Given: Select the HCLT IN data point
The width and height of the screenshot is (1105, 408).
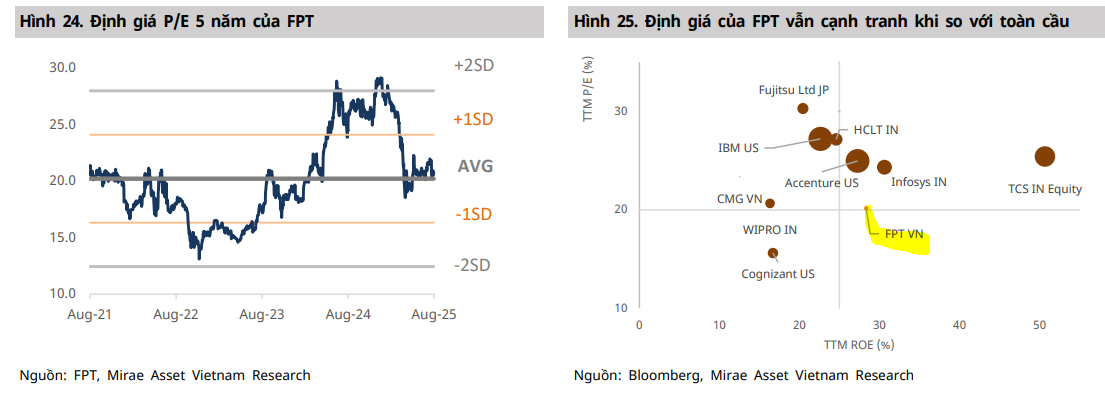Looking at the screenshot, I should pyautogui.click(x=837, y=139).
